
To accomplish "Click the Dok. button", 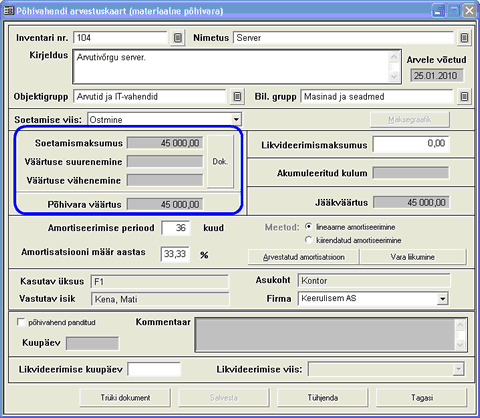I will [220, 162].
